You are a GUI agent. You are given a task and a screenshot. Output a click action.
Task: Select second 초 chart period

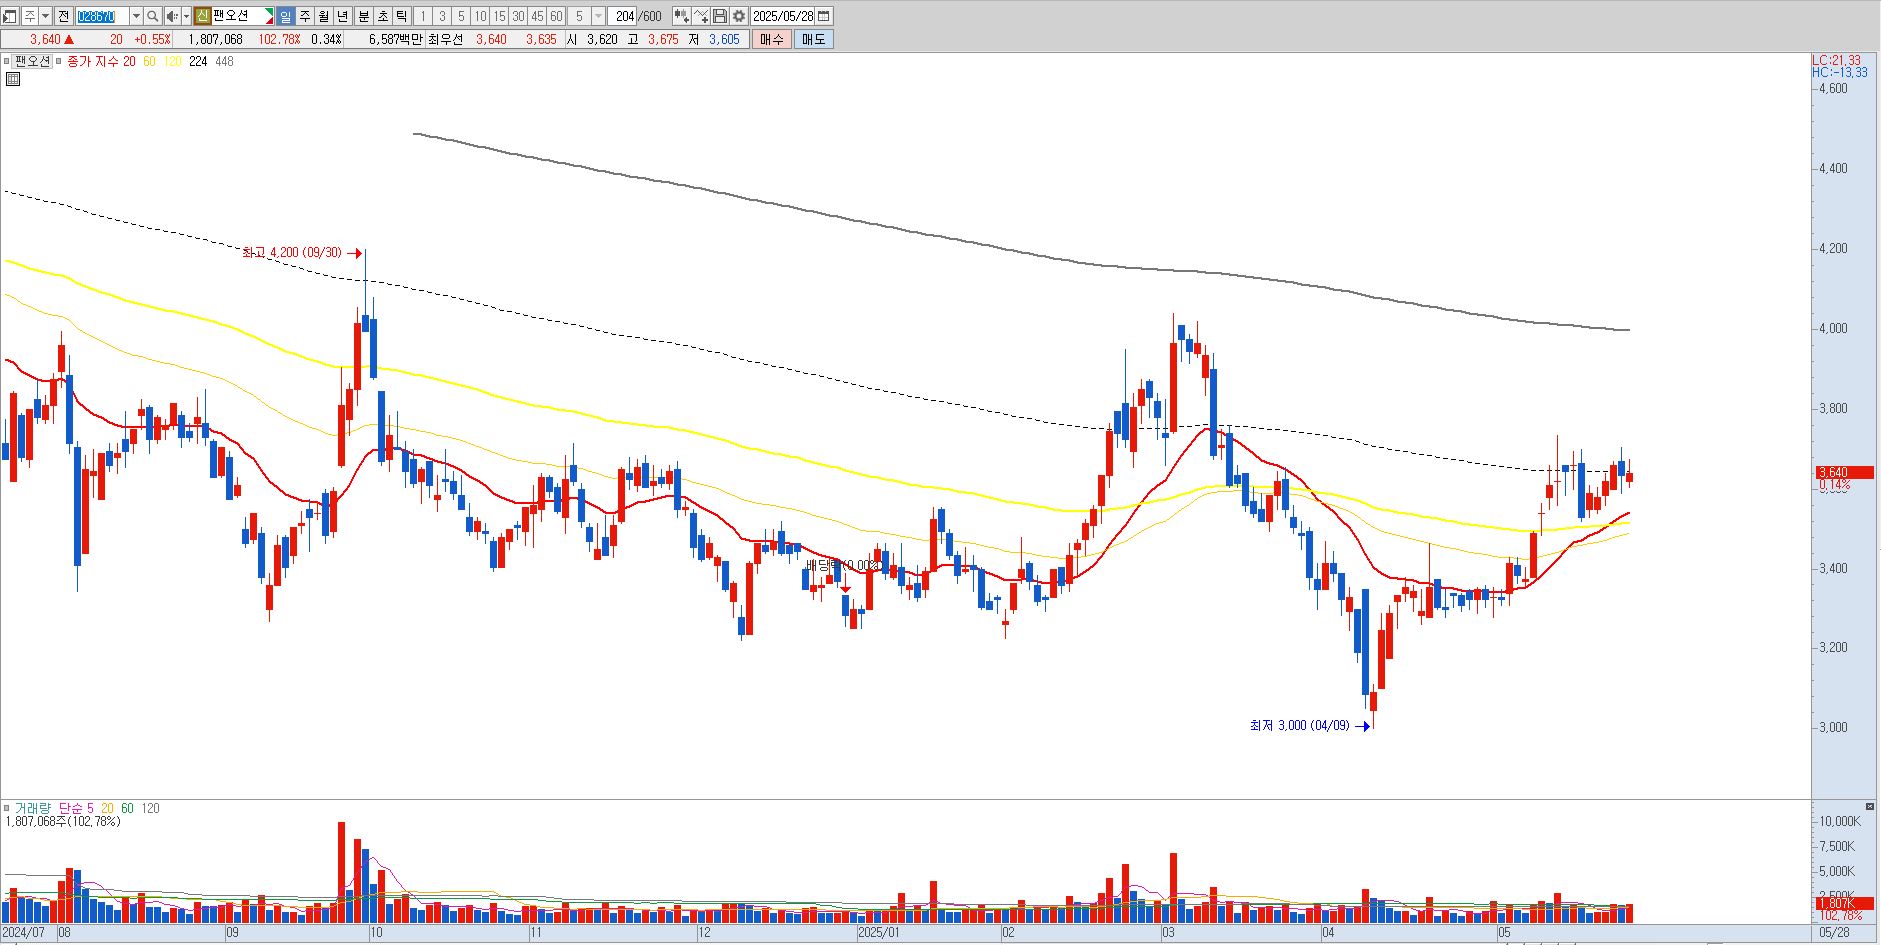tap(383, 16)
